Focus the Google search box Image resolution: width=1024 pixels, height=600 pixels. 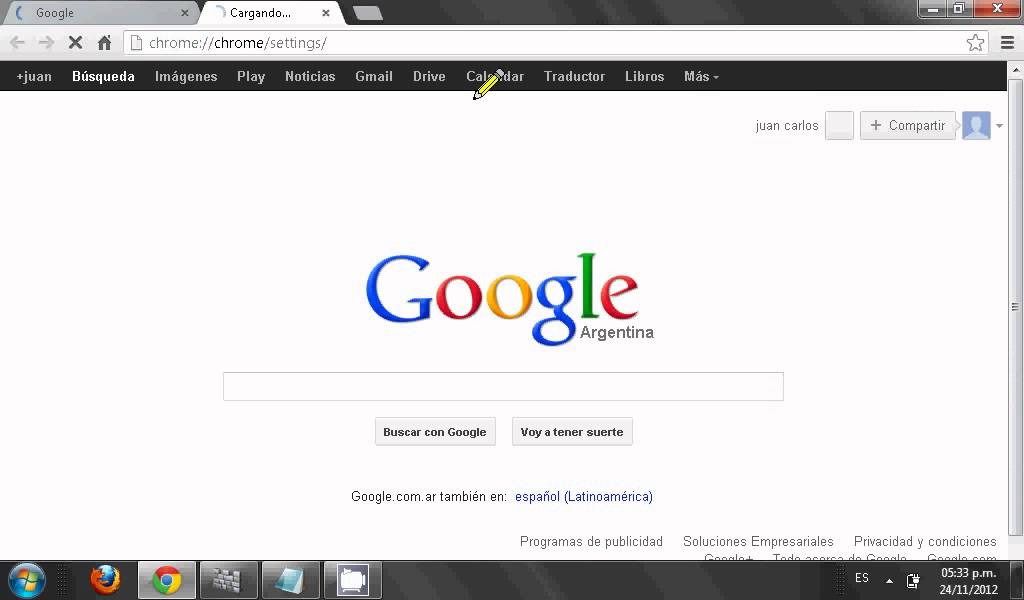pyautogui.click(x=504, y=387)
